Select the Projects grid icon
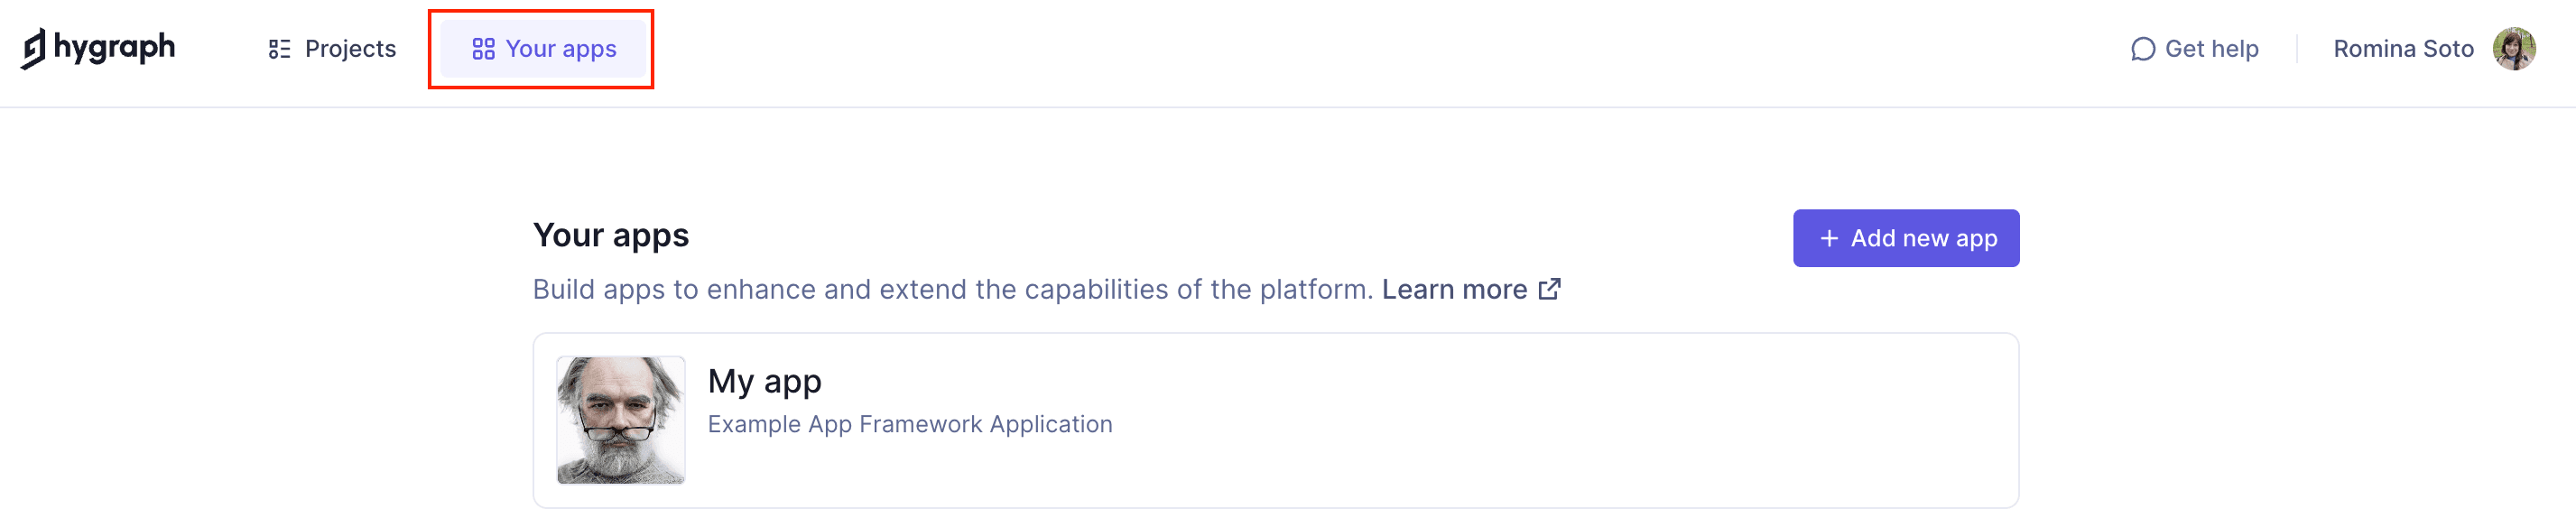 [280, 47]
